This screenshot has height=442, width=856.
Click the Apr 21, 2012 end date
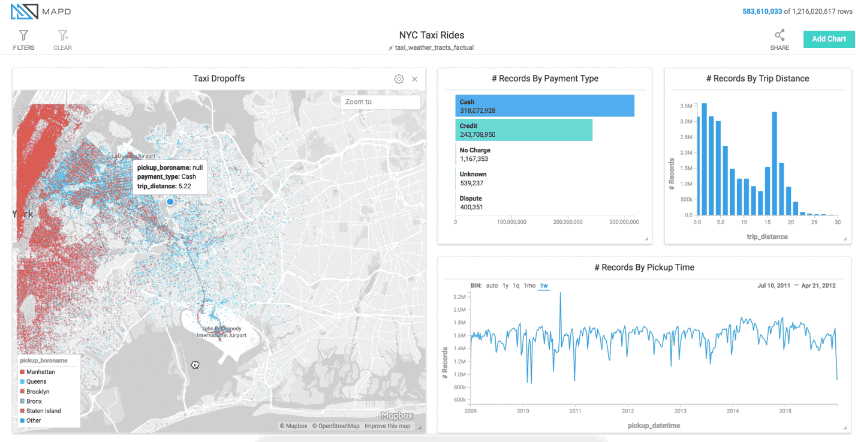click(x=818, y=286)
